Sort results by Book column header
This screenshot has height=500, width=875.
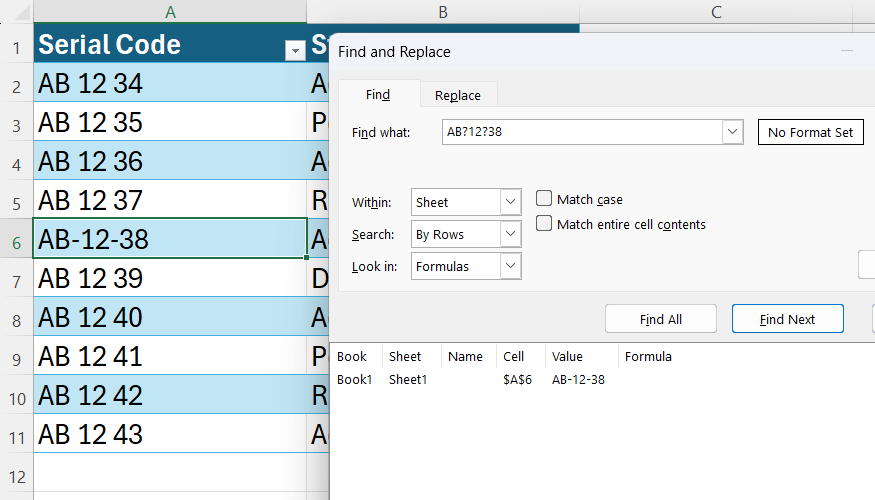pos(356,357)
